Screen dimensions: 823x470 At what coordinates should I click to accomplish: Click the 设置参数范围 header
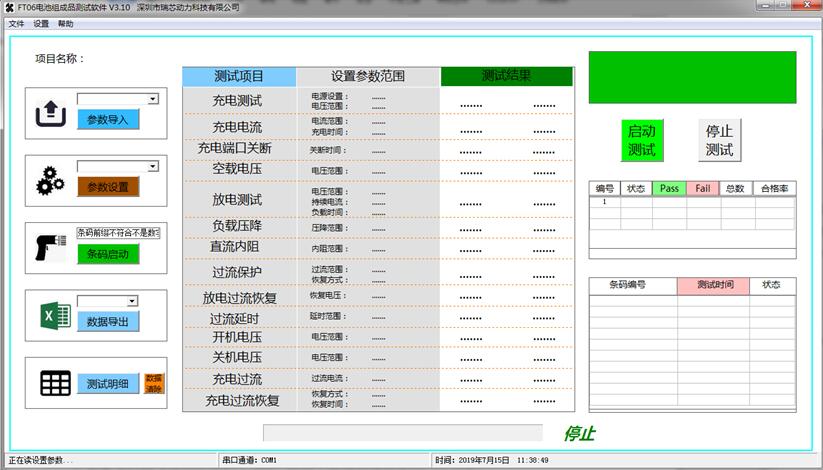pyautogui.click(x=368, y=76)
